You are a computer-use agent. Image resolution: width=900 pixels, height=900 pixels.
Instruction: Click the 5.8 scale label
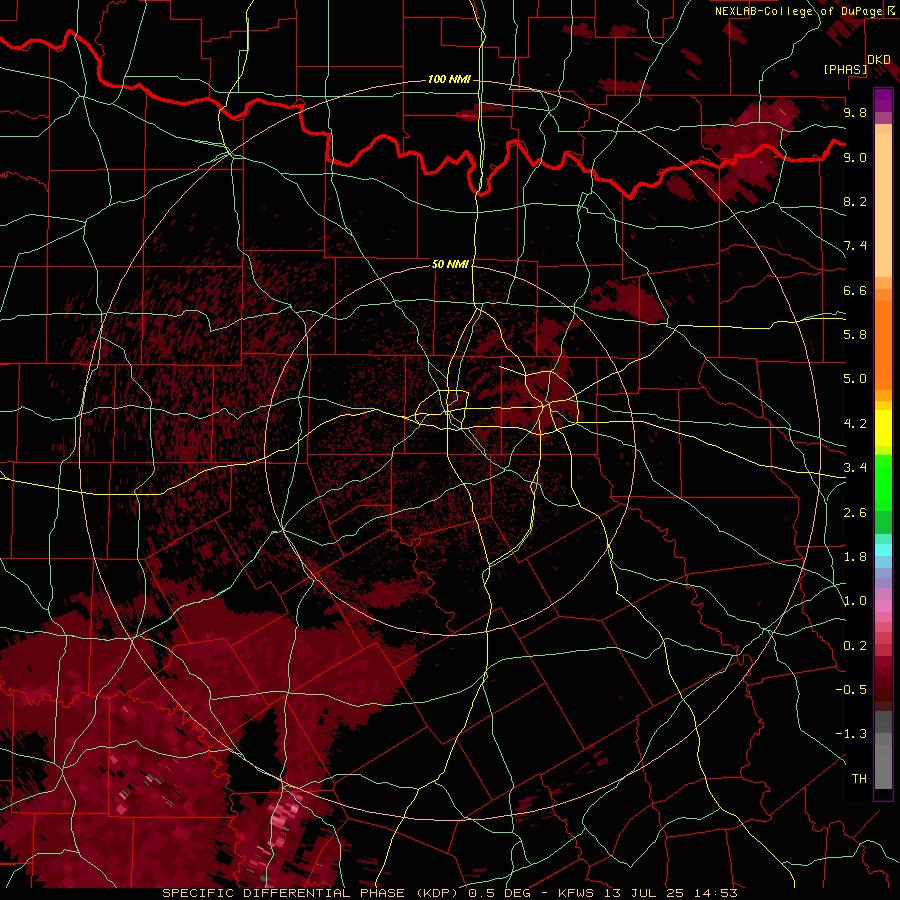click(855, 335)
